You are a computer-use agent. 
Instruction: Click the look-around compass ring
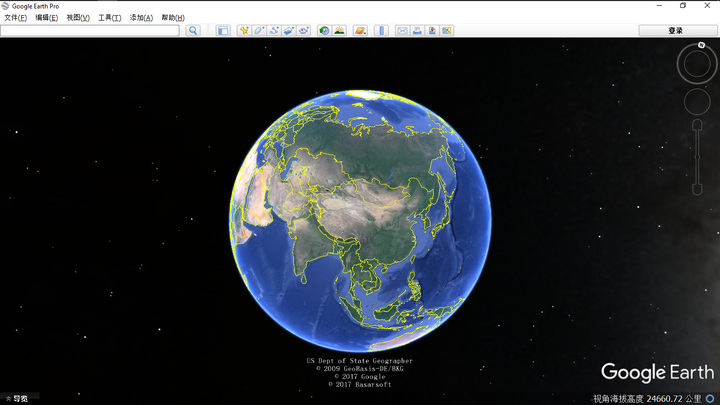pos(697,64)
